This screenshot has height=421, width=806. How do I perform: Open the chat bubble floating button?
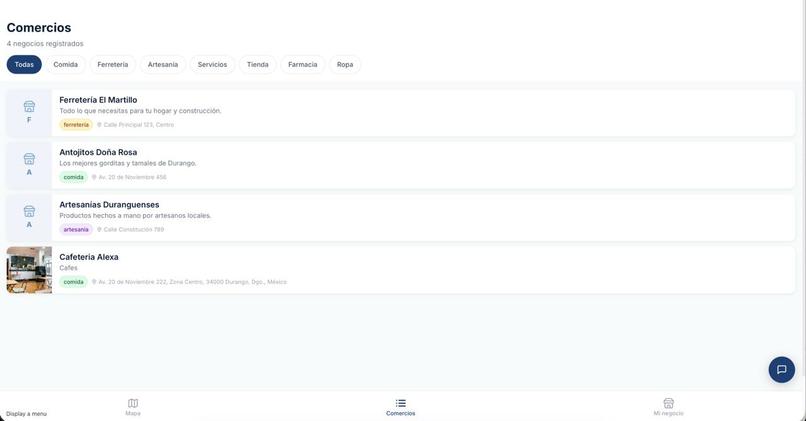[x=781, y=370]
